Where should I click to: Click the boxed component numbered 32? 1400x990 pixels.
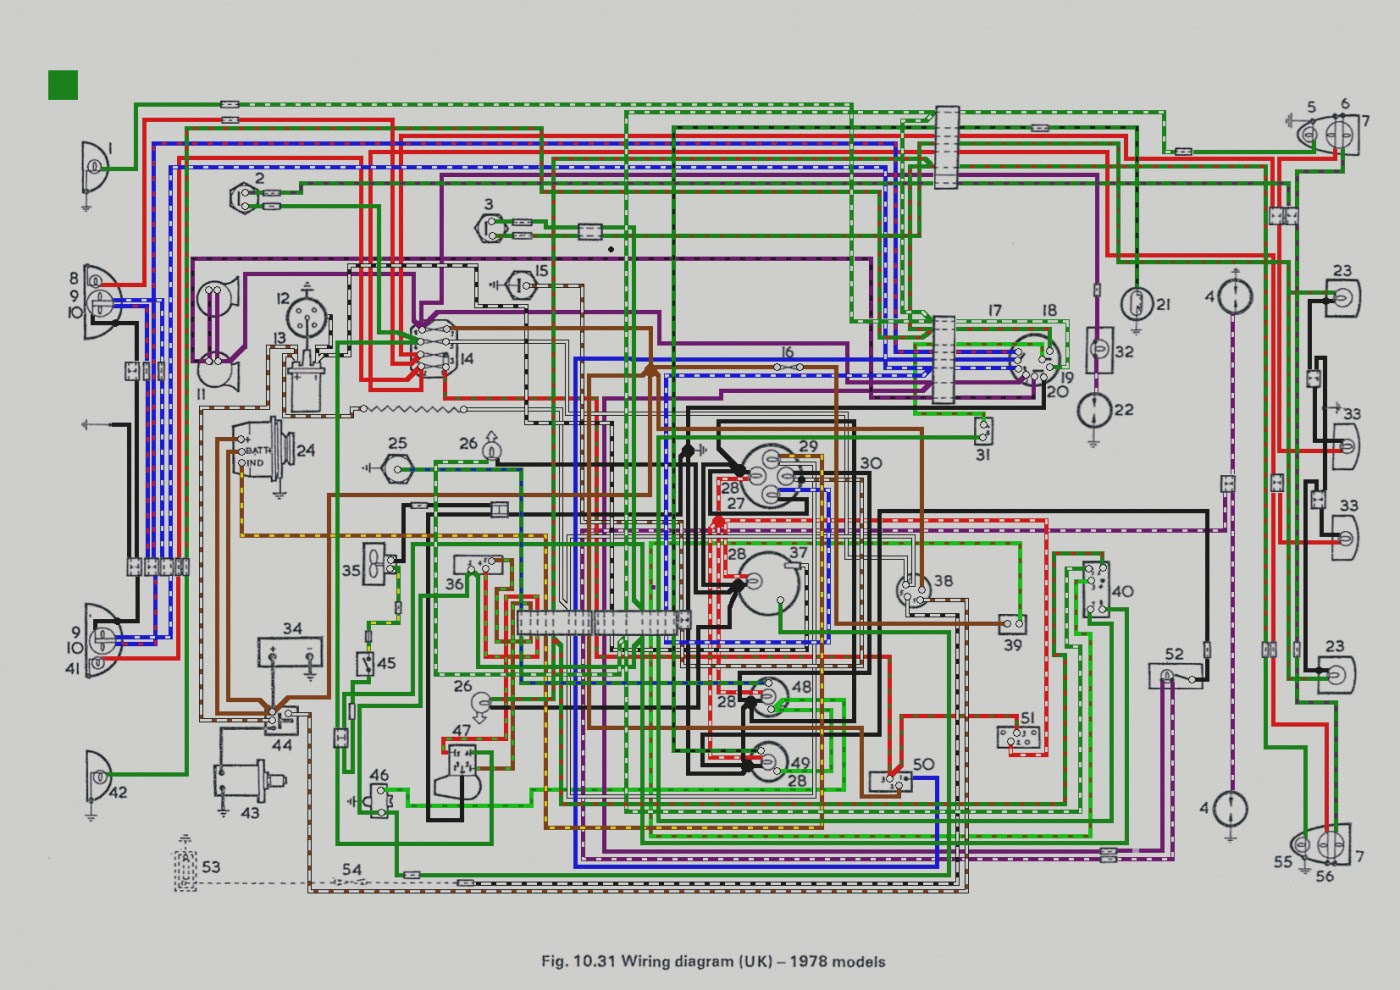[1098, 348]
